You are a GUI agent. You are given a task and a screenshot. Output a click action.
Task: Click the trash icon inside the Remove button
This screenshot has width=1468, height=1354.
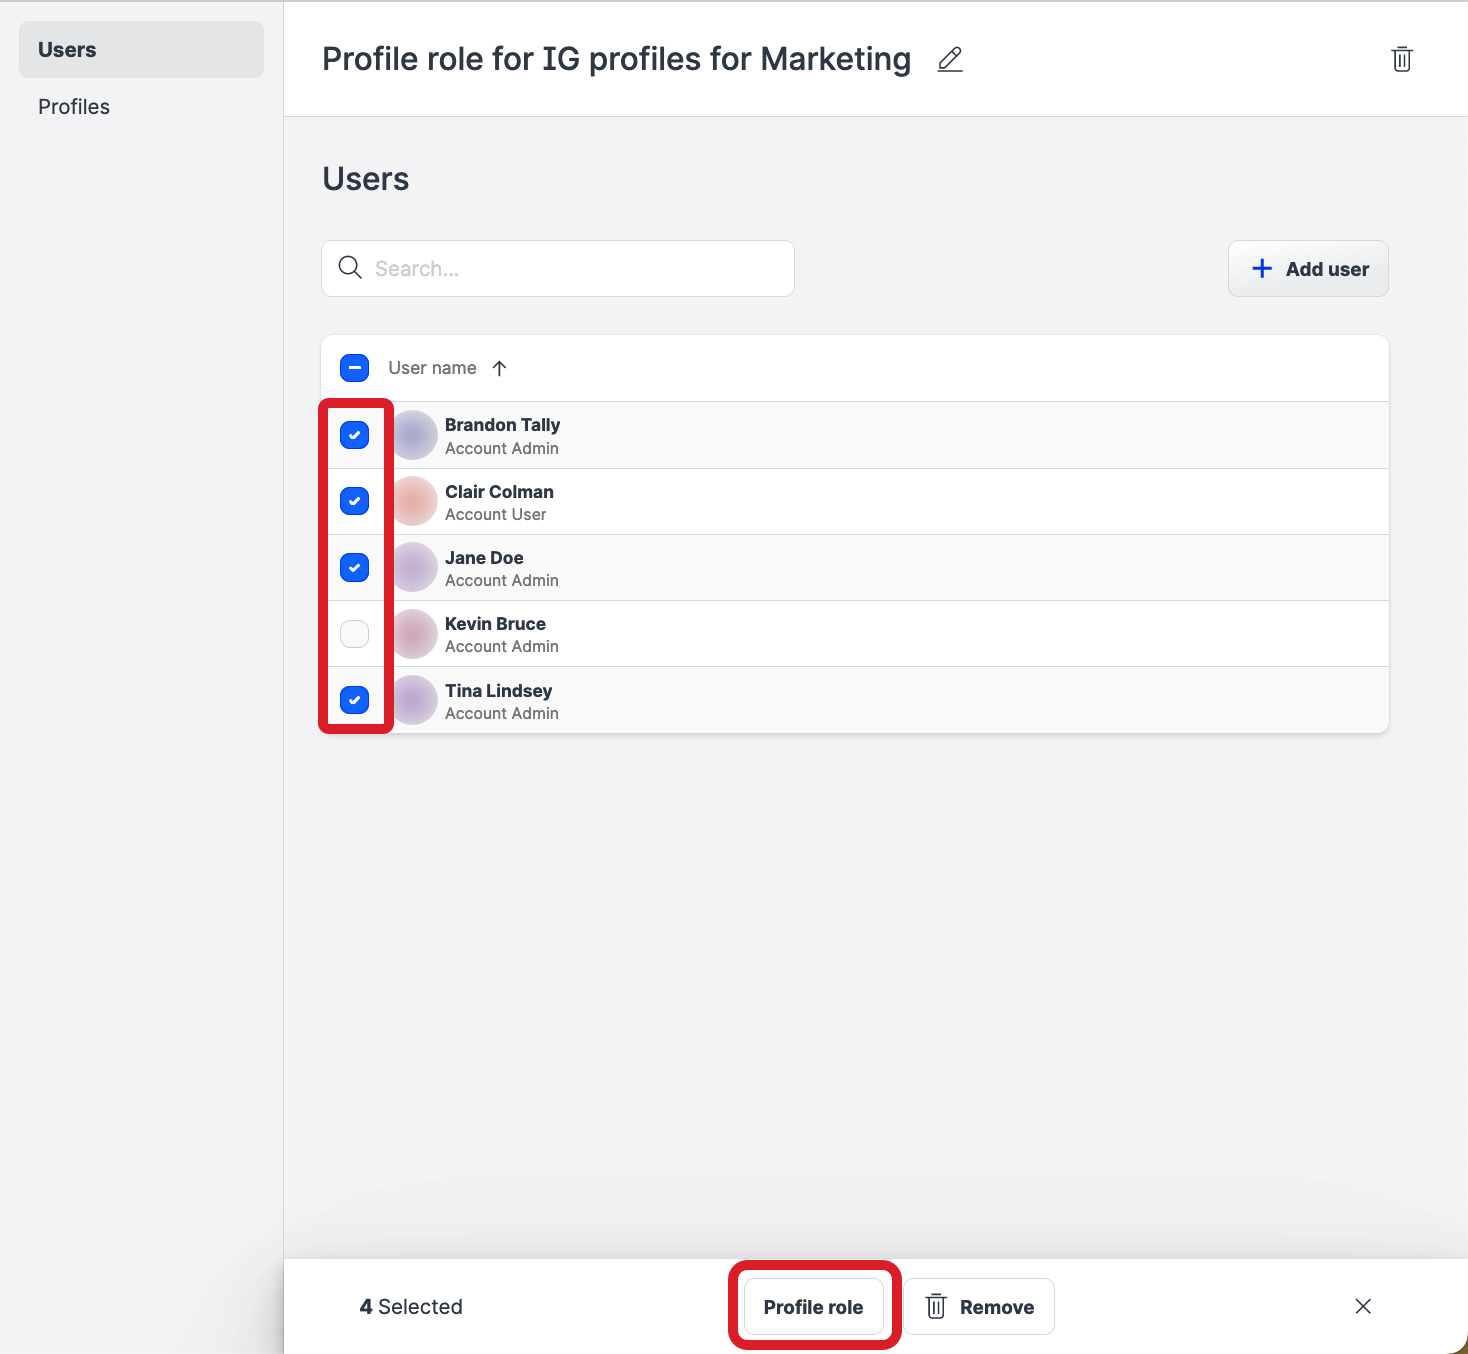click(x=935, y=1306)
